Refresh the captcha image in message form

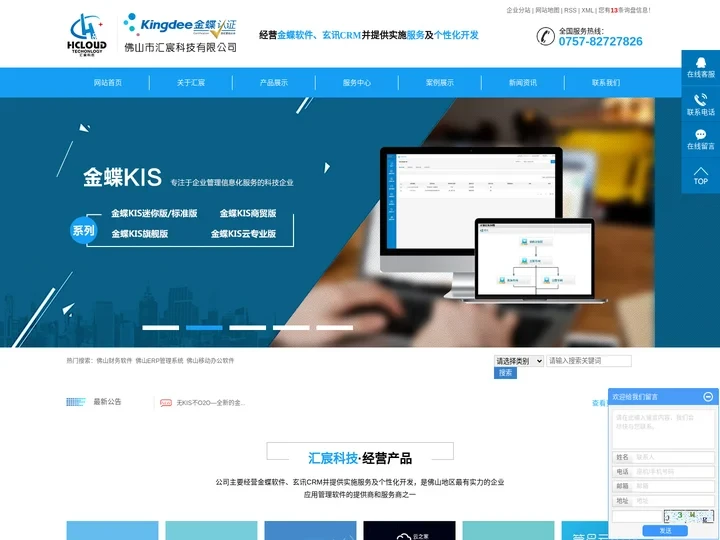(688, 516)
